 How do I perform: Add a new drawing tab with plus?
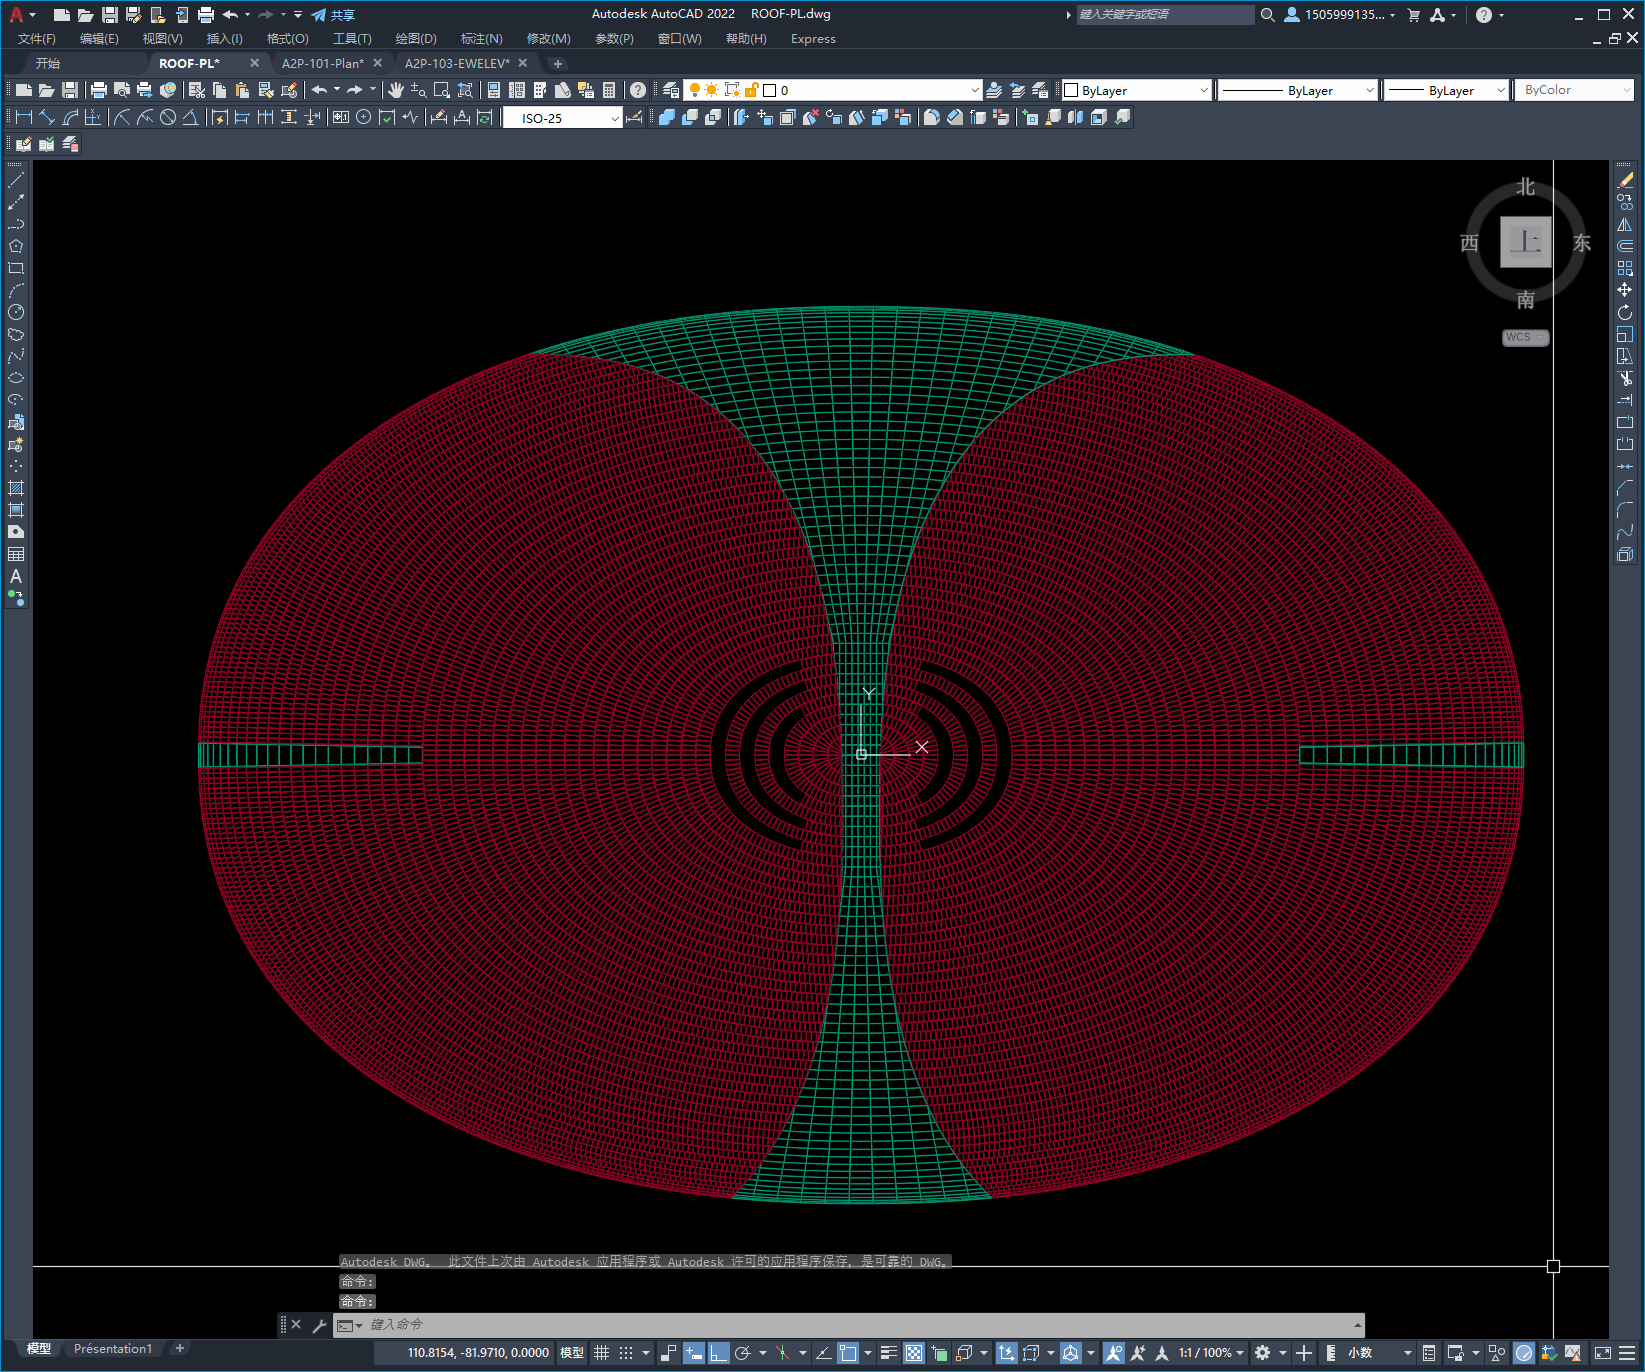tap(558, 63)
